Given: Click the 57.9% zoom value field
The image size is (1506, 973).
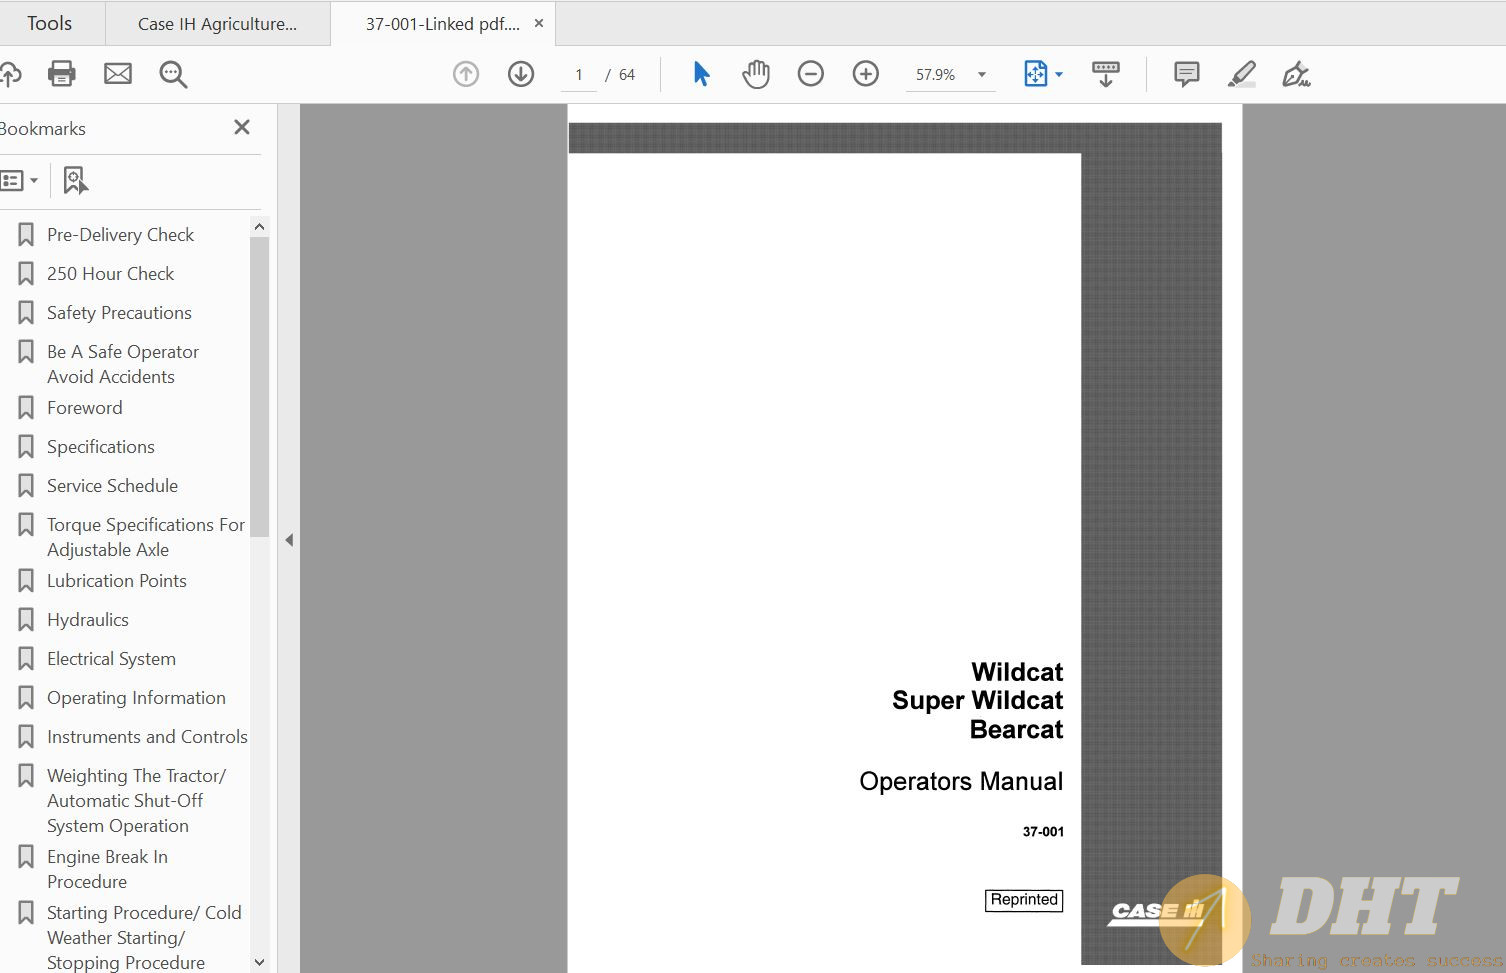Looking at the screenshot, I should 936,74.
